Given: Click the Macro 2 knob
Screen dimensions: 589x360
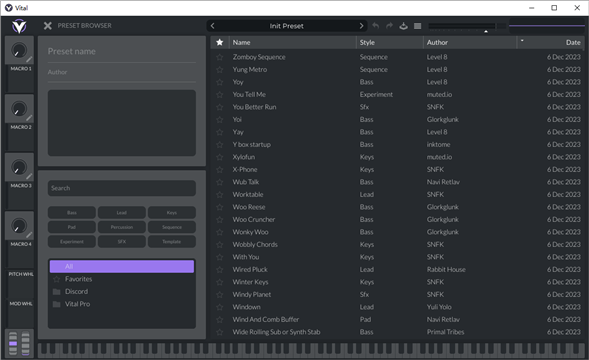Looking at the screenshot, I should pos(18,109).
